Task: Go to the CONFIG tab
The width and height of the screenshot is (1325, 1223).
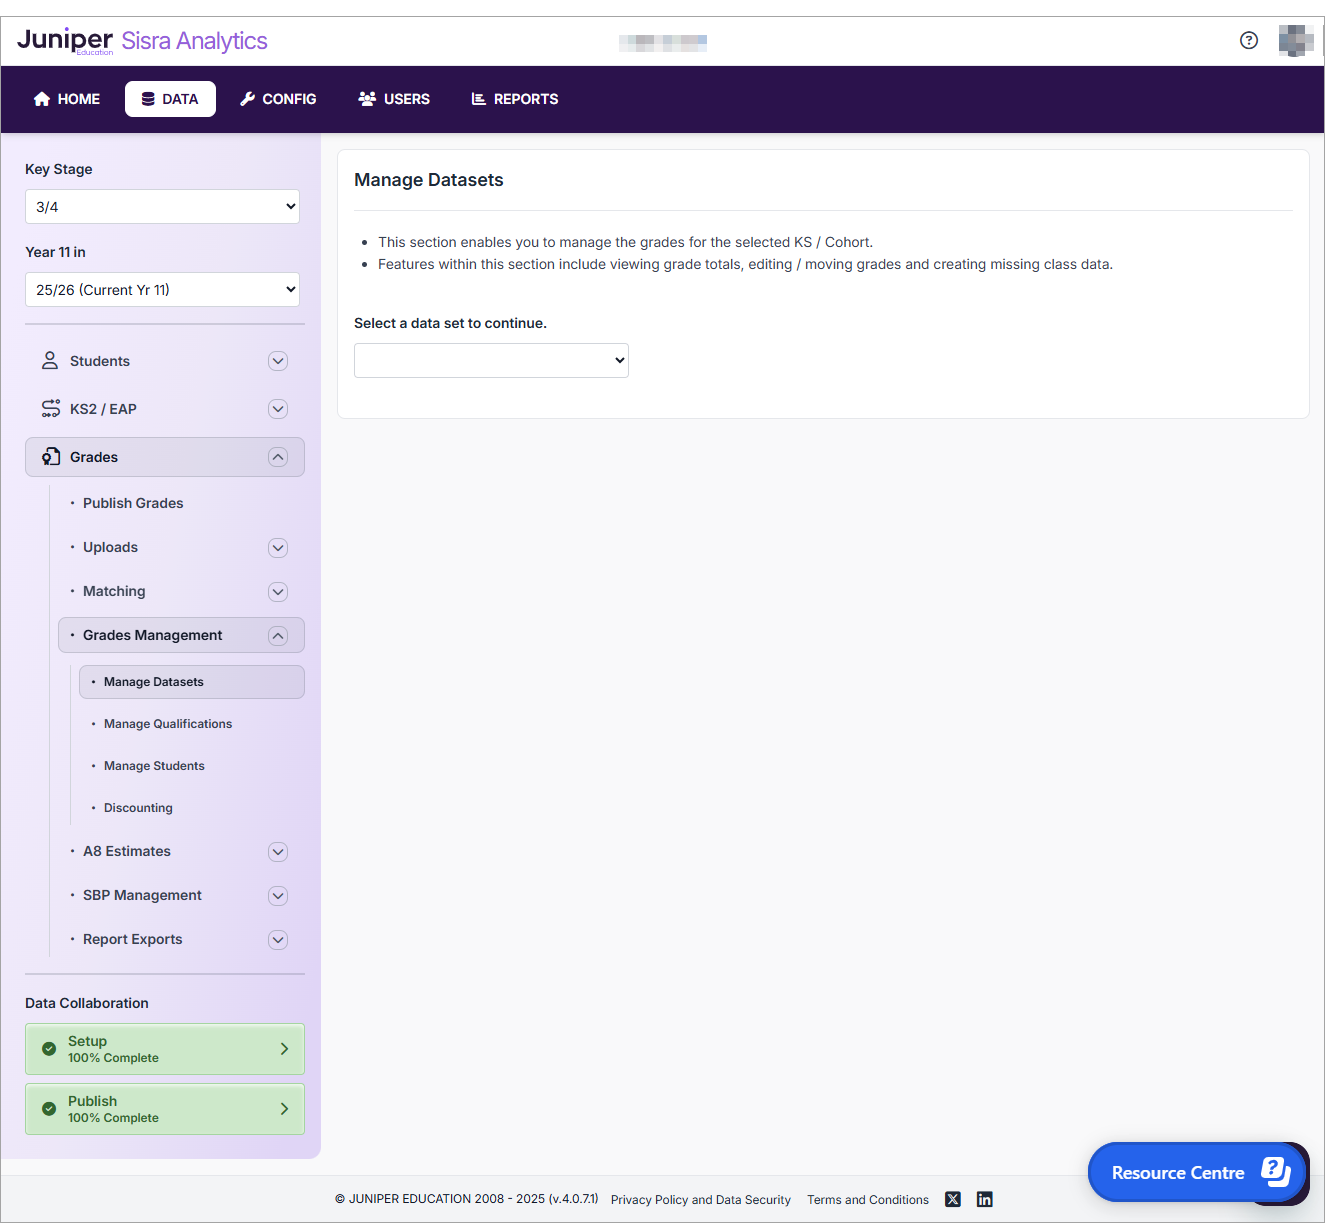Action: [x=278, y=99]
